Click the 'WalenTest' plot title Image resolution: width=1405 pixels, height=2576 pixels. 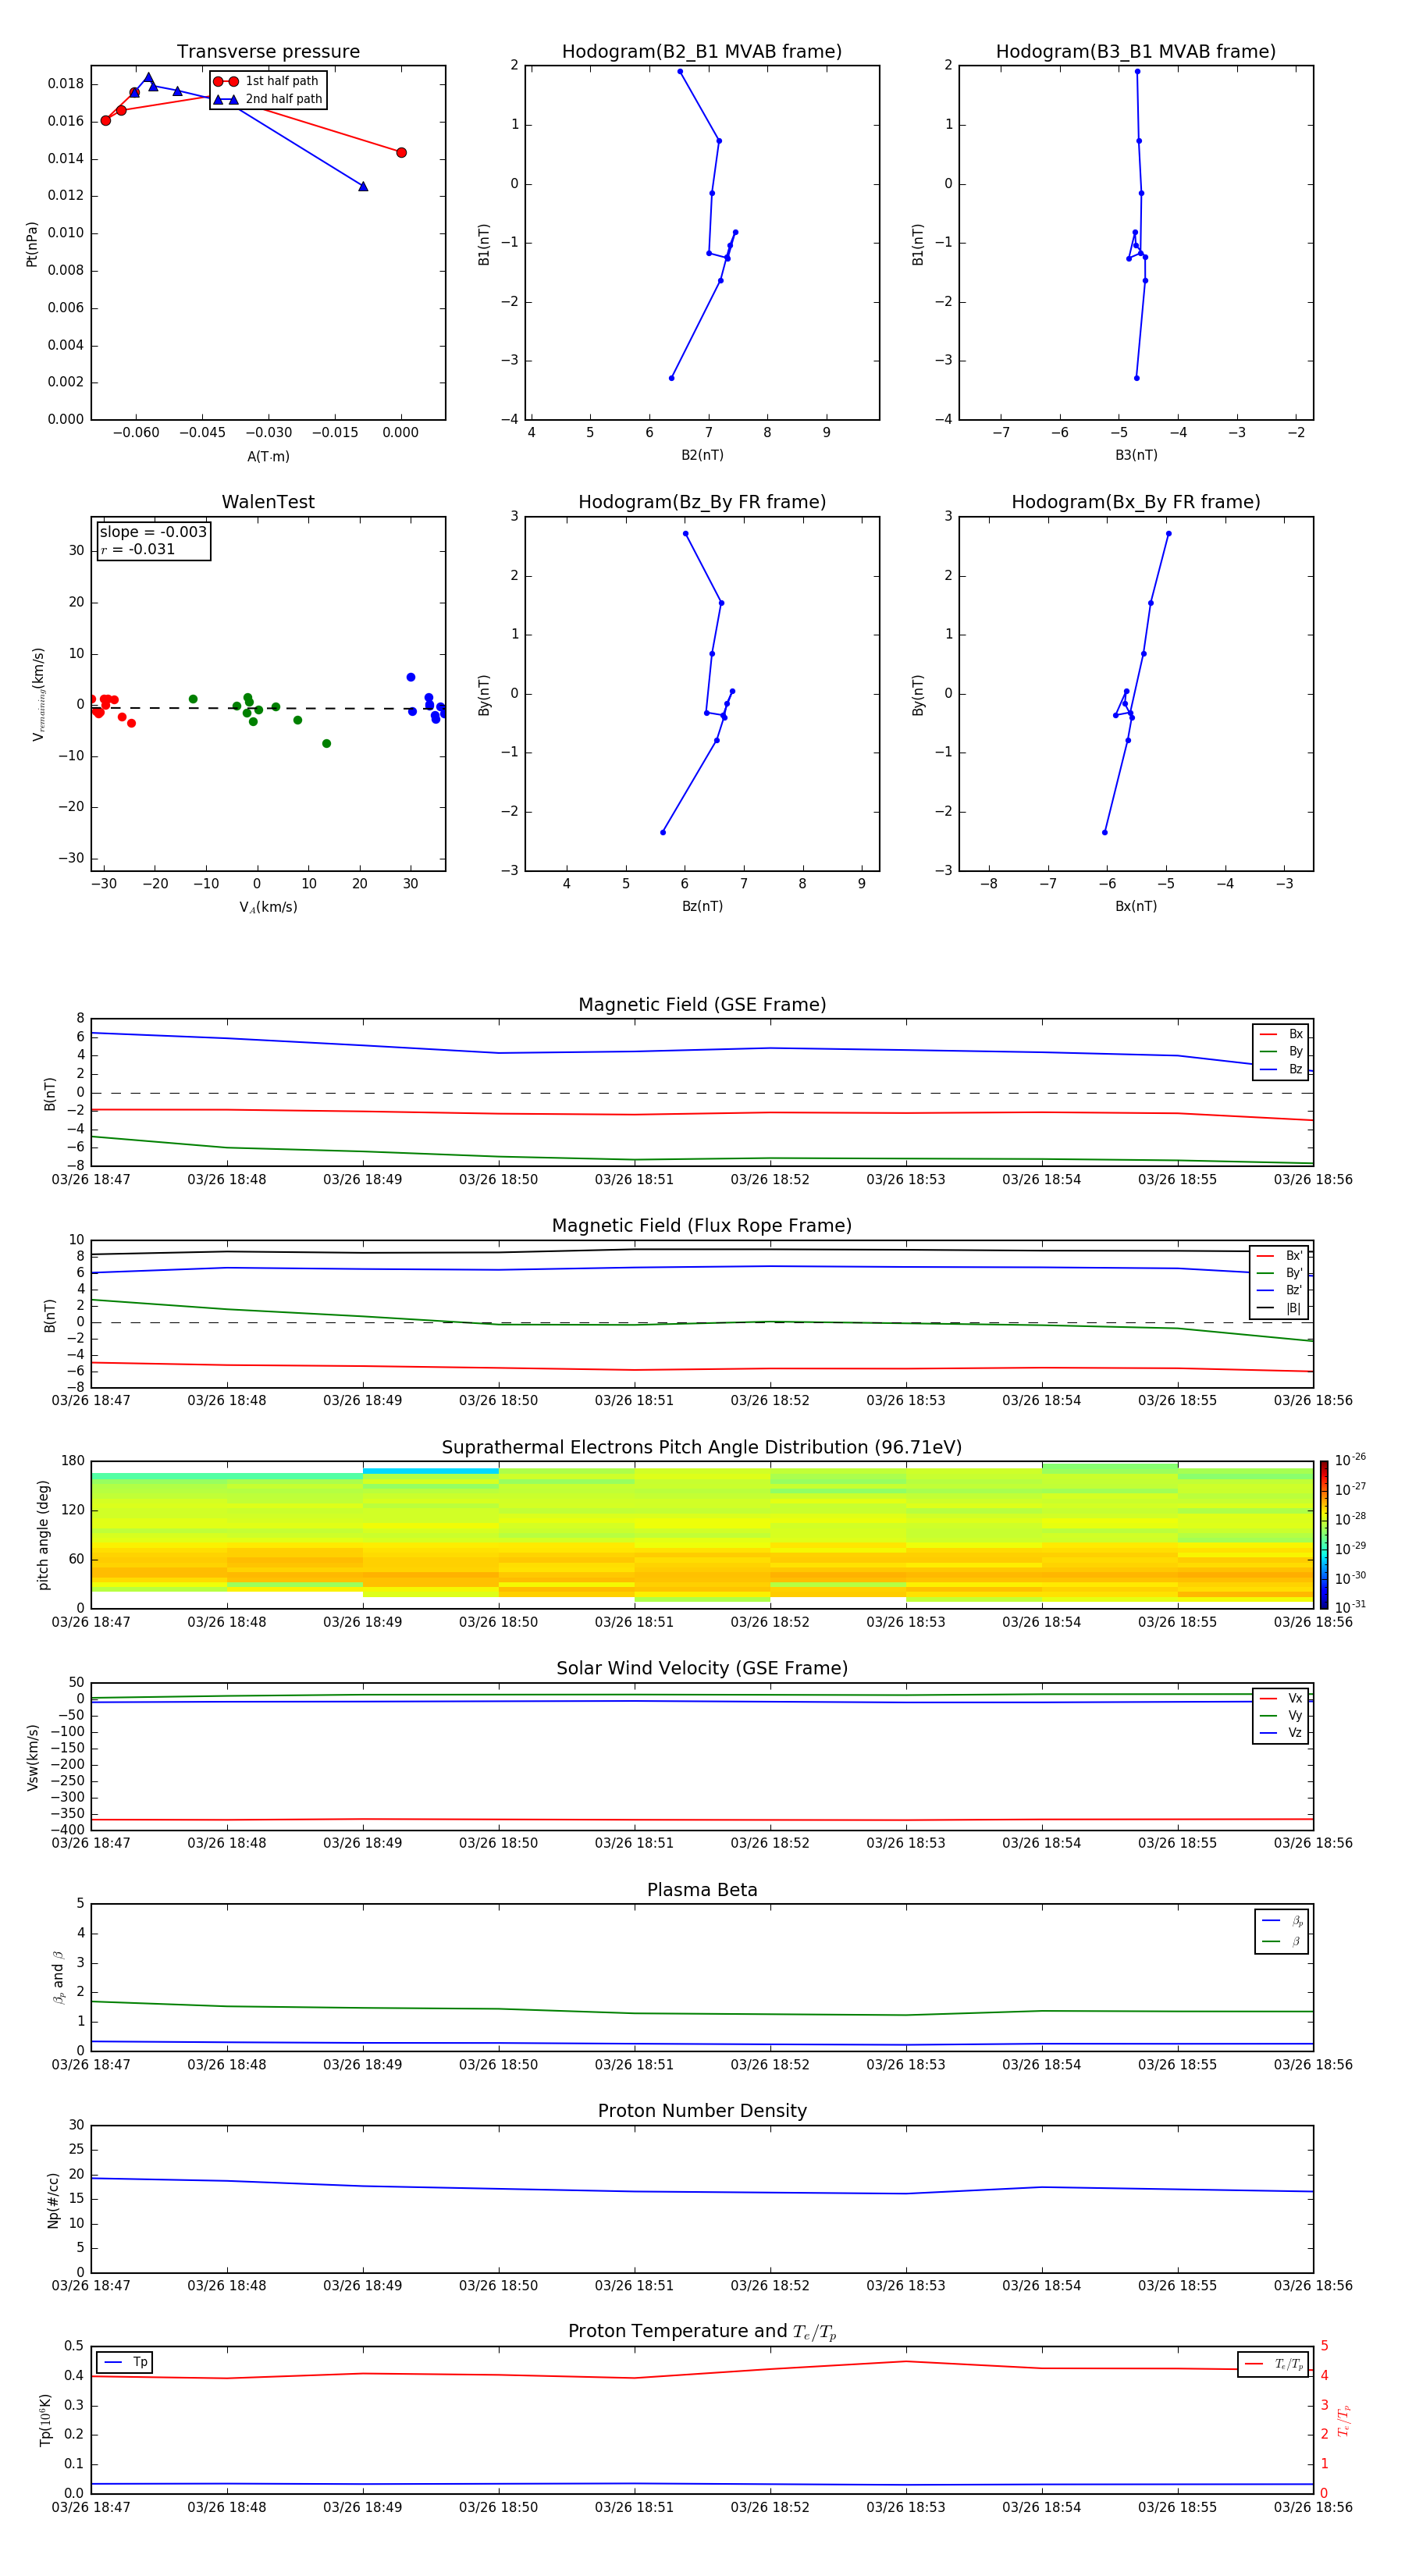(x=268, y=502)
